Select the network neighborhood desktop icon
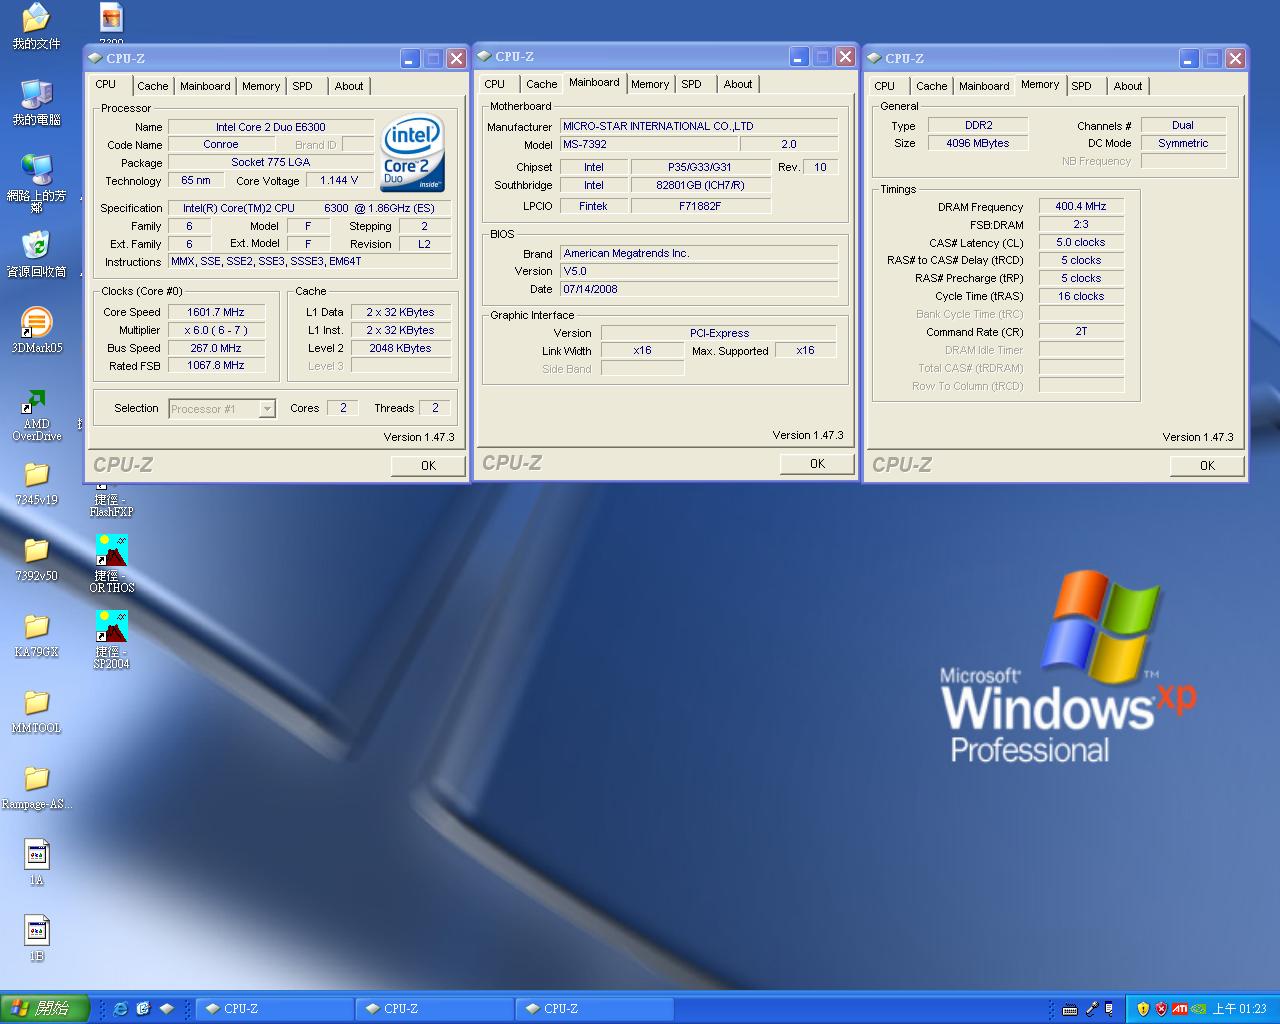The height and width of the screenshot is (1024, 1280). click(36, 182)
